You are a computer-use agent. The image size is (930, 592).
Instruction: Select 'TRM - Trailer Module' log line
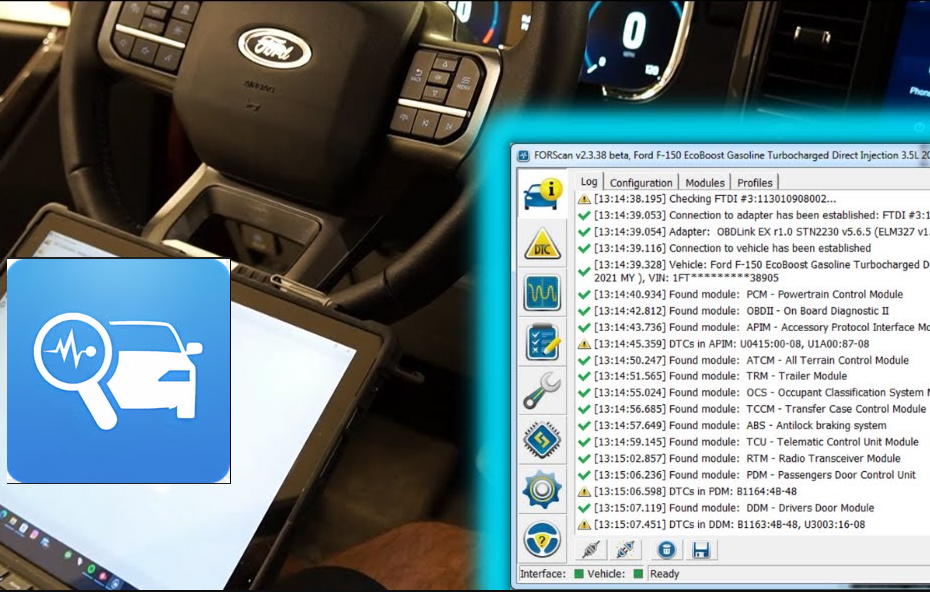[721, 376]
